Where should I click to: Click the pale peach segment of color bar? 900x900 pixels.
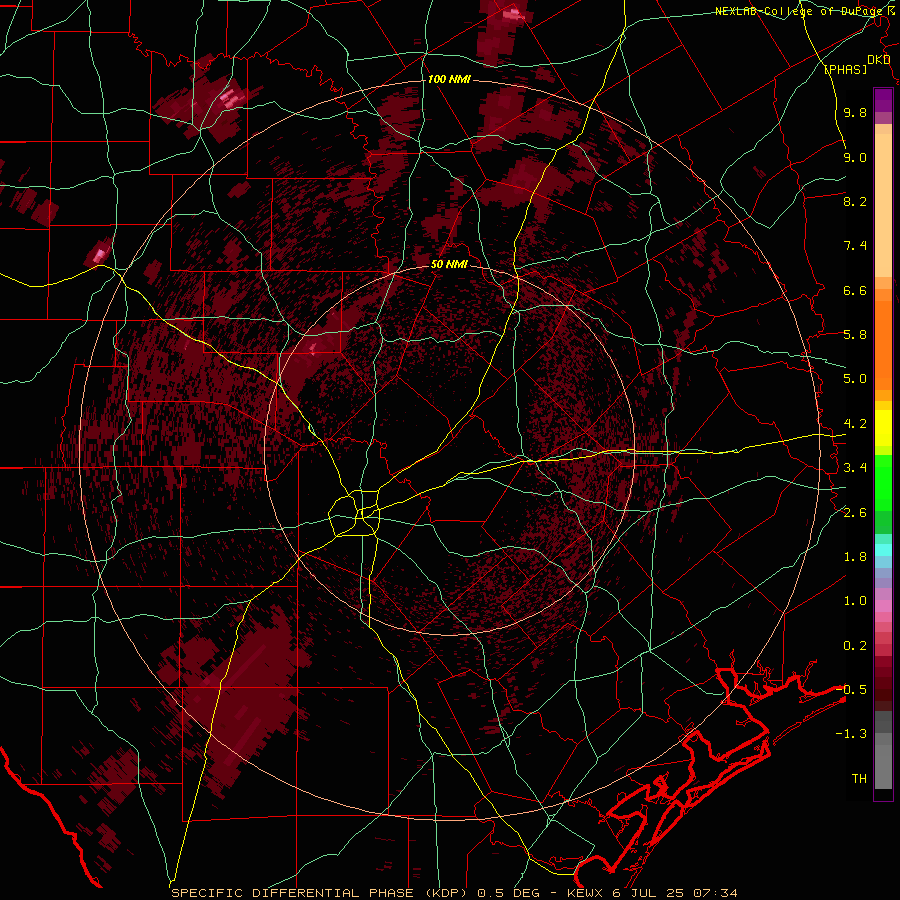[883, 205]
